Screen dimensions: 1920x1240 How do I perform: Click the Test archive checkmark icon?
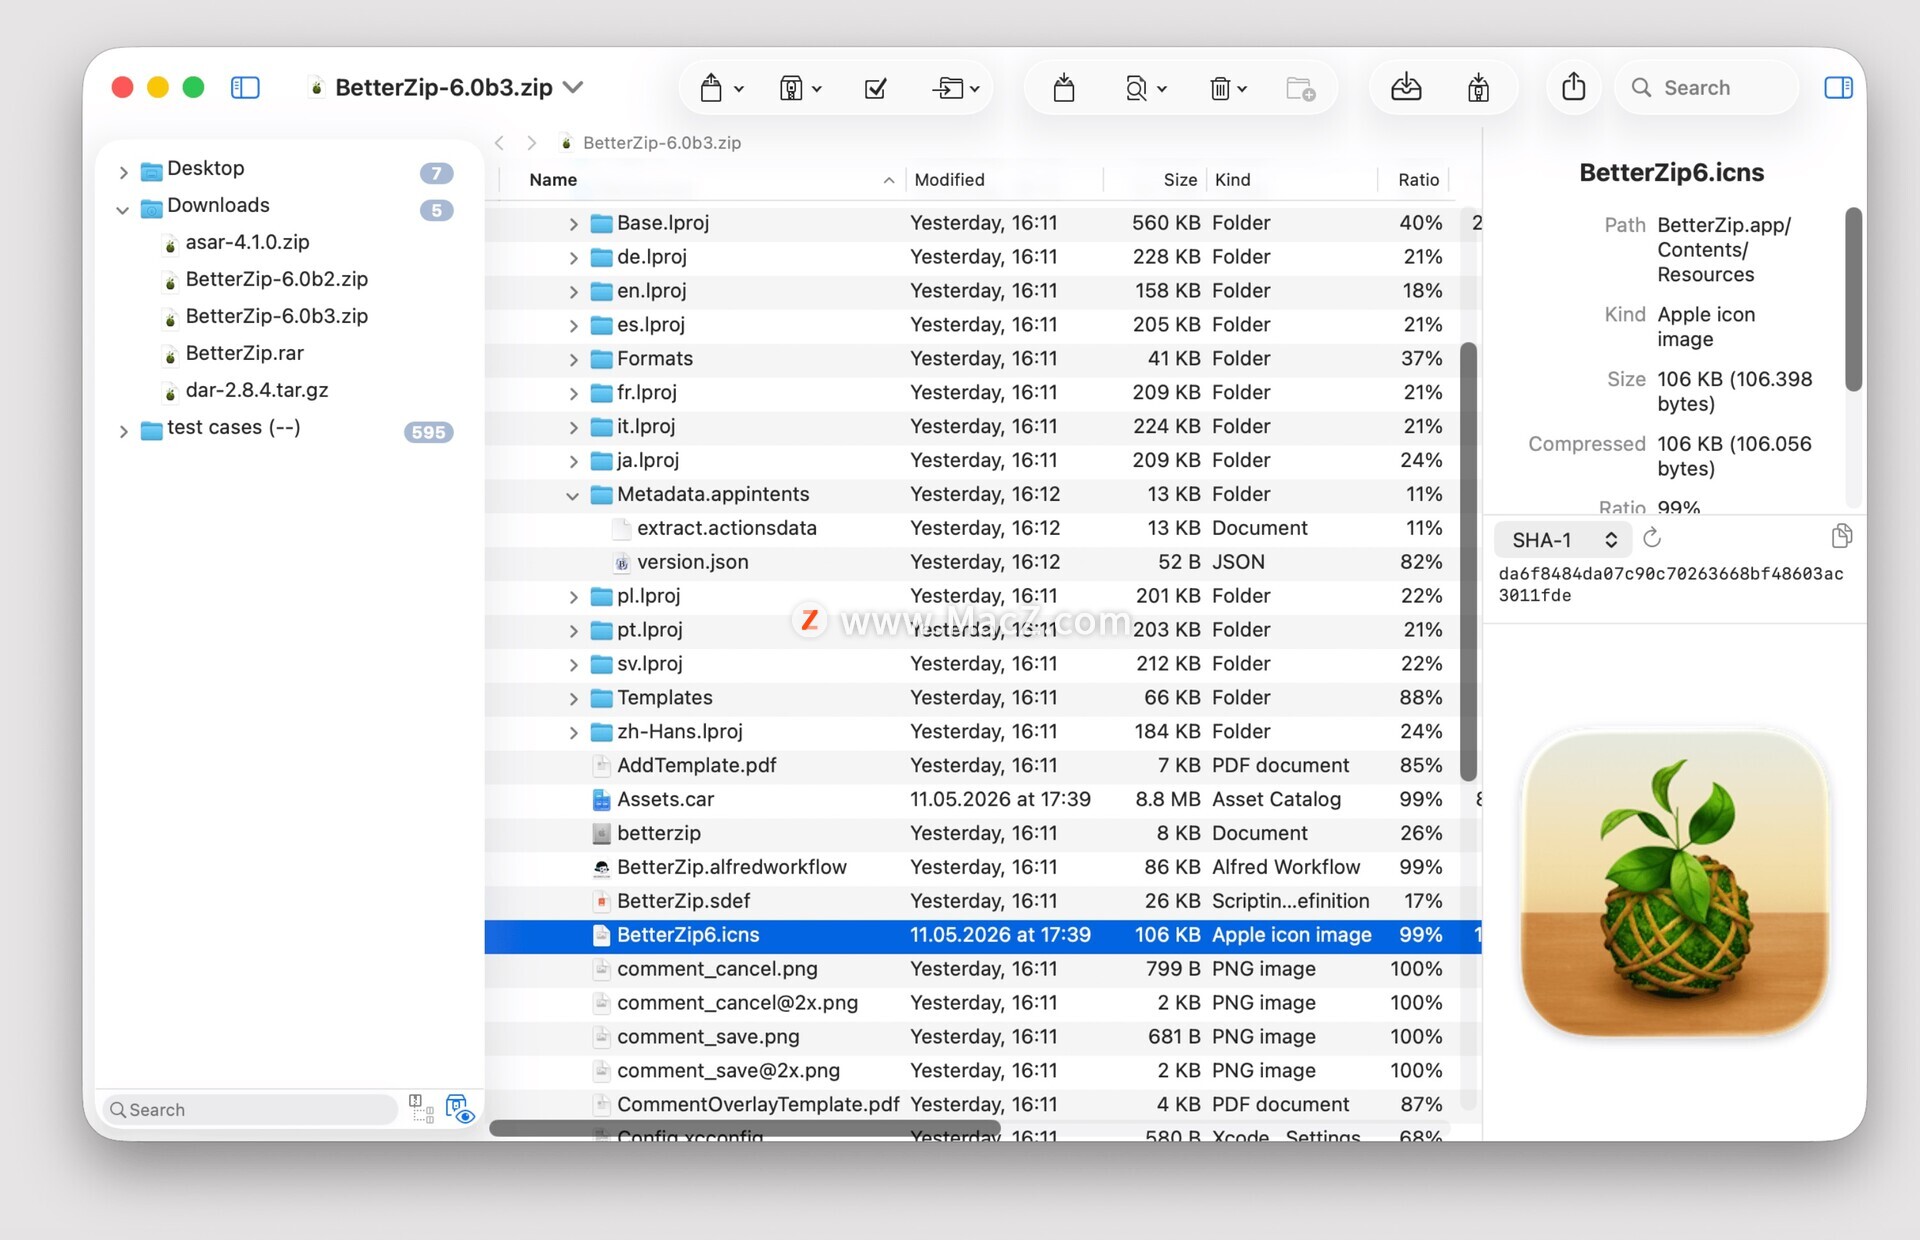[875, 89]
